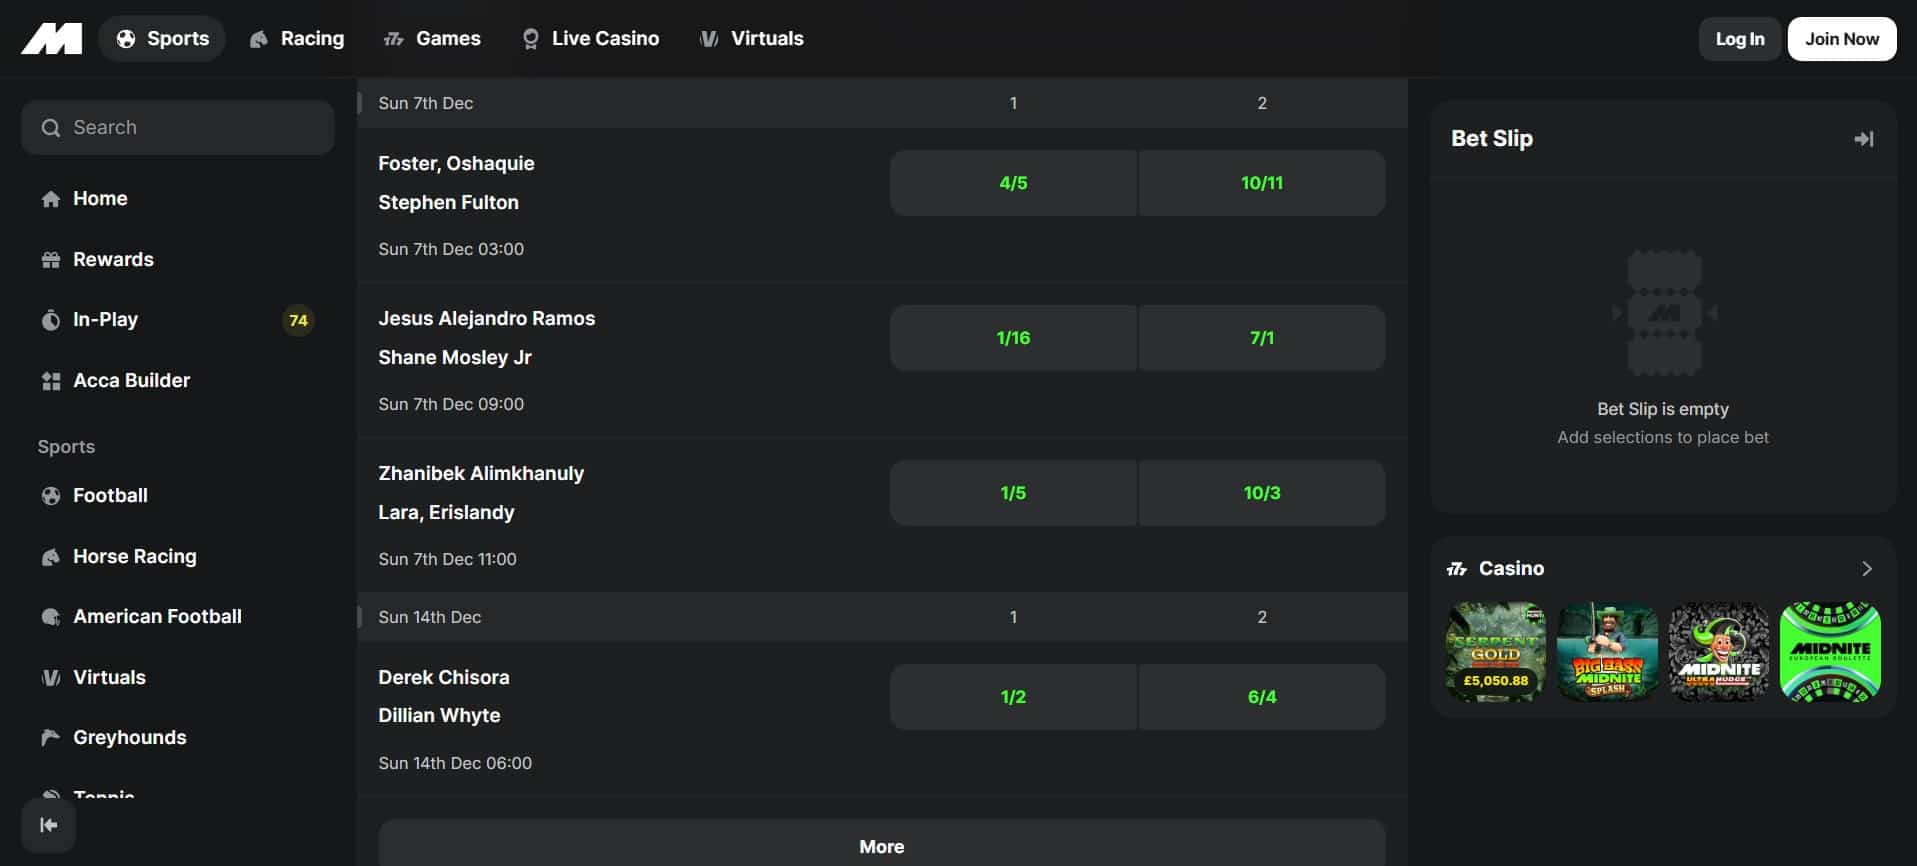This screenshot has width=1917, height=866.
Task: Collapse the Sun 7th Dec date group
Action: [x=426, y=103]
